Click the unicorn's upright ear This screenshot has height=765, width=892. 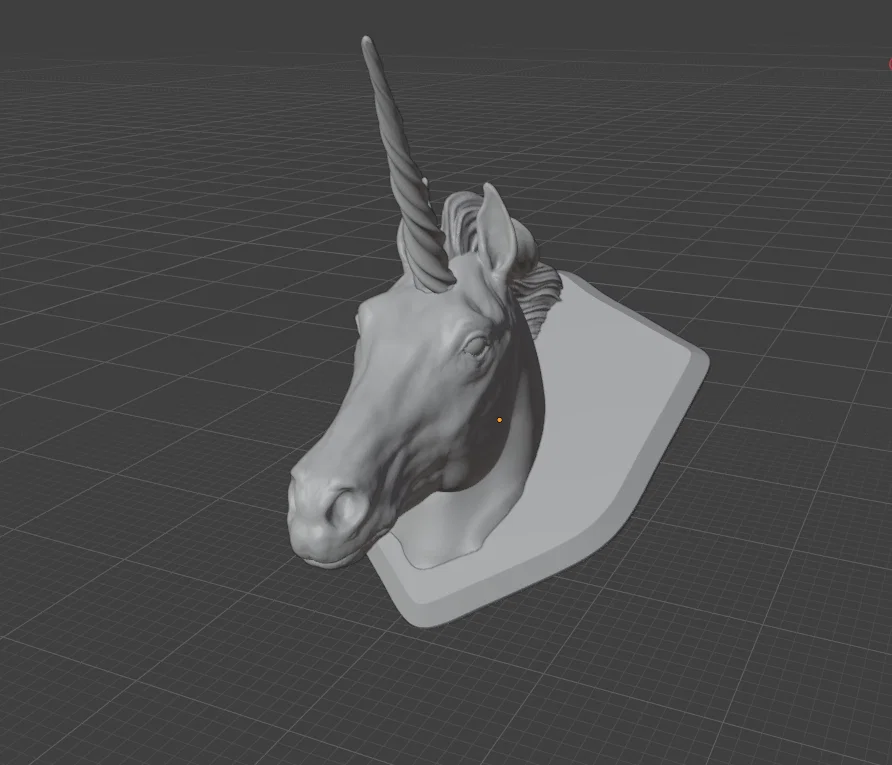[496, 233]
